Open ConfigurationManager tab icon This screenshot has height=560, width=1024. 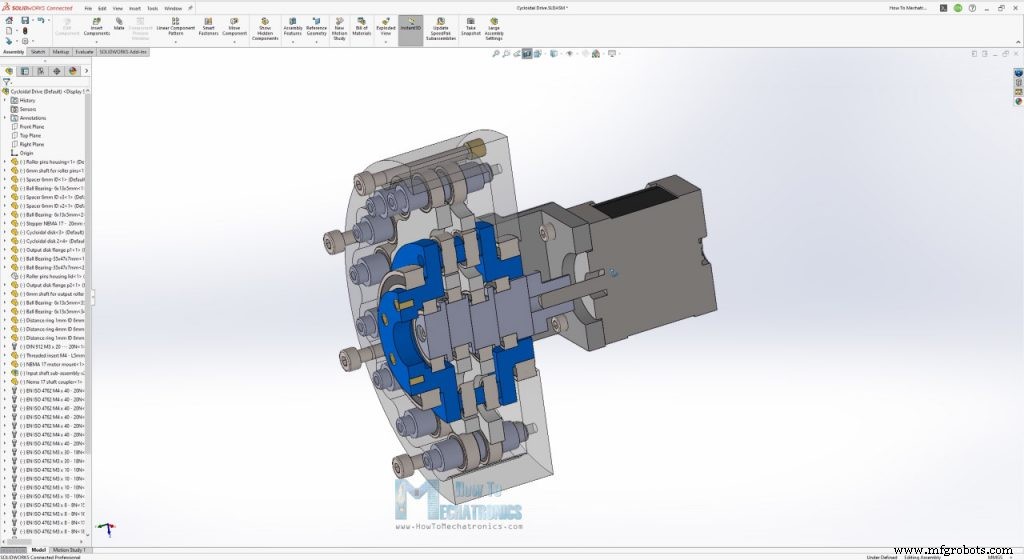pyautogui.click(x=40, y=70)
